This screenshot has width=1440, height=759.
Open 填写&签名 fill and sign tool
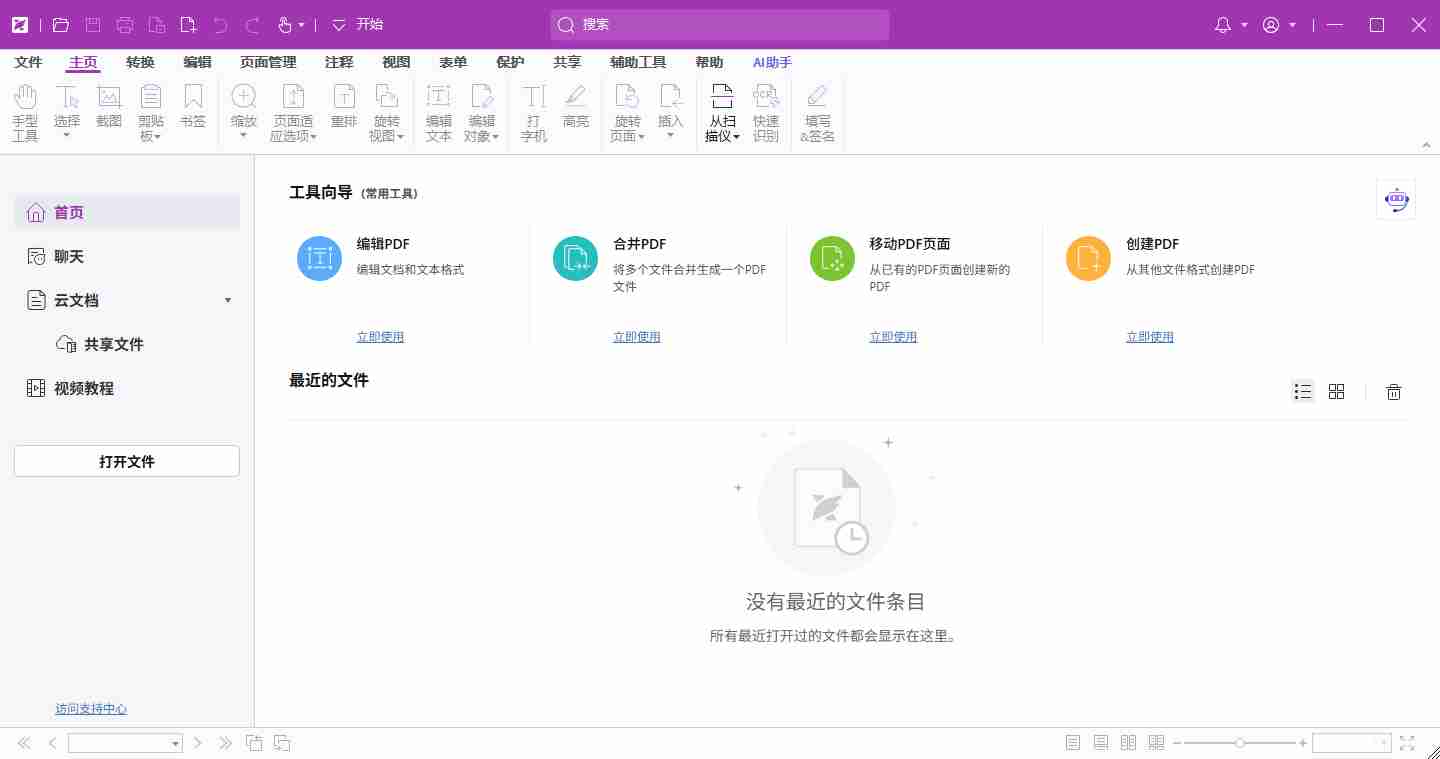[x=817, y=112]
